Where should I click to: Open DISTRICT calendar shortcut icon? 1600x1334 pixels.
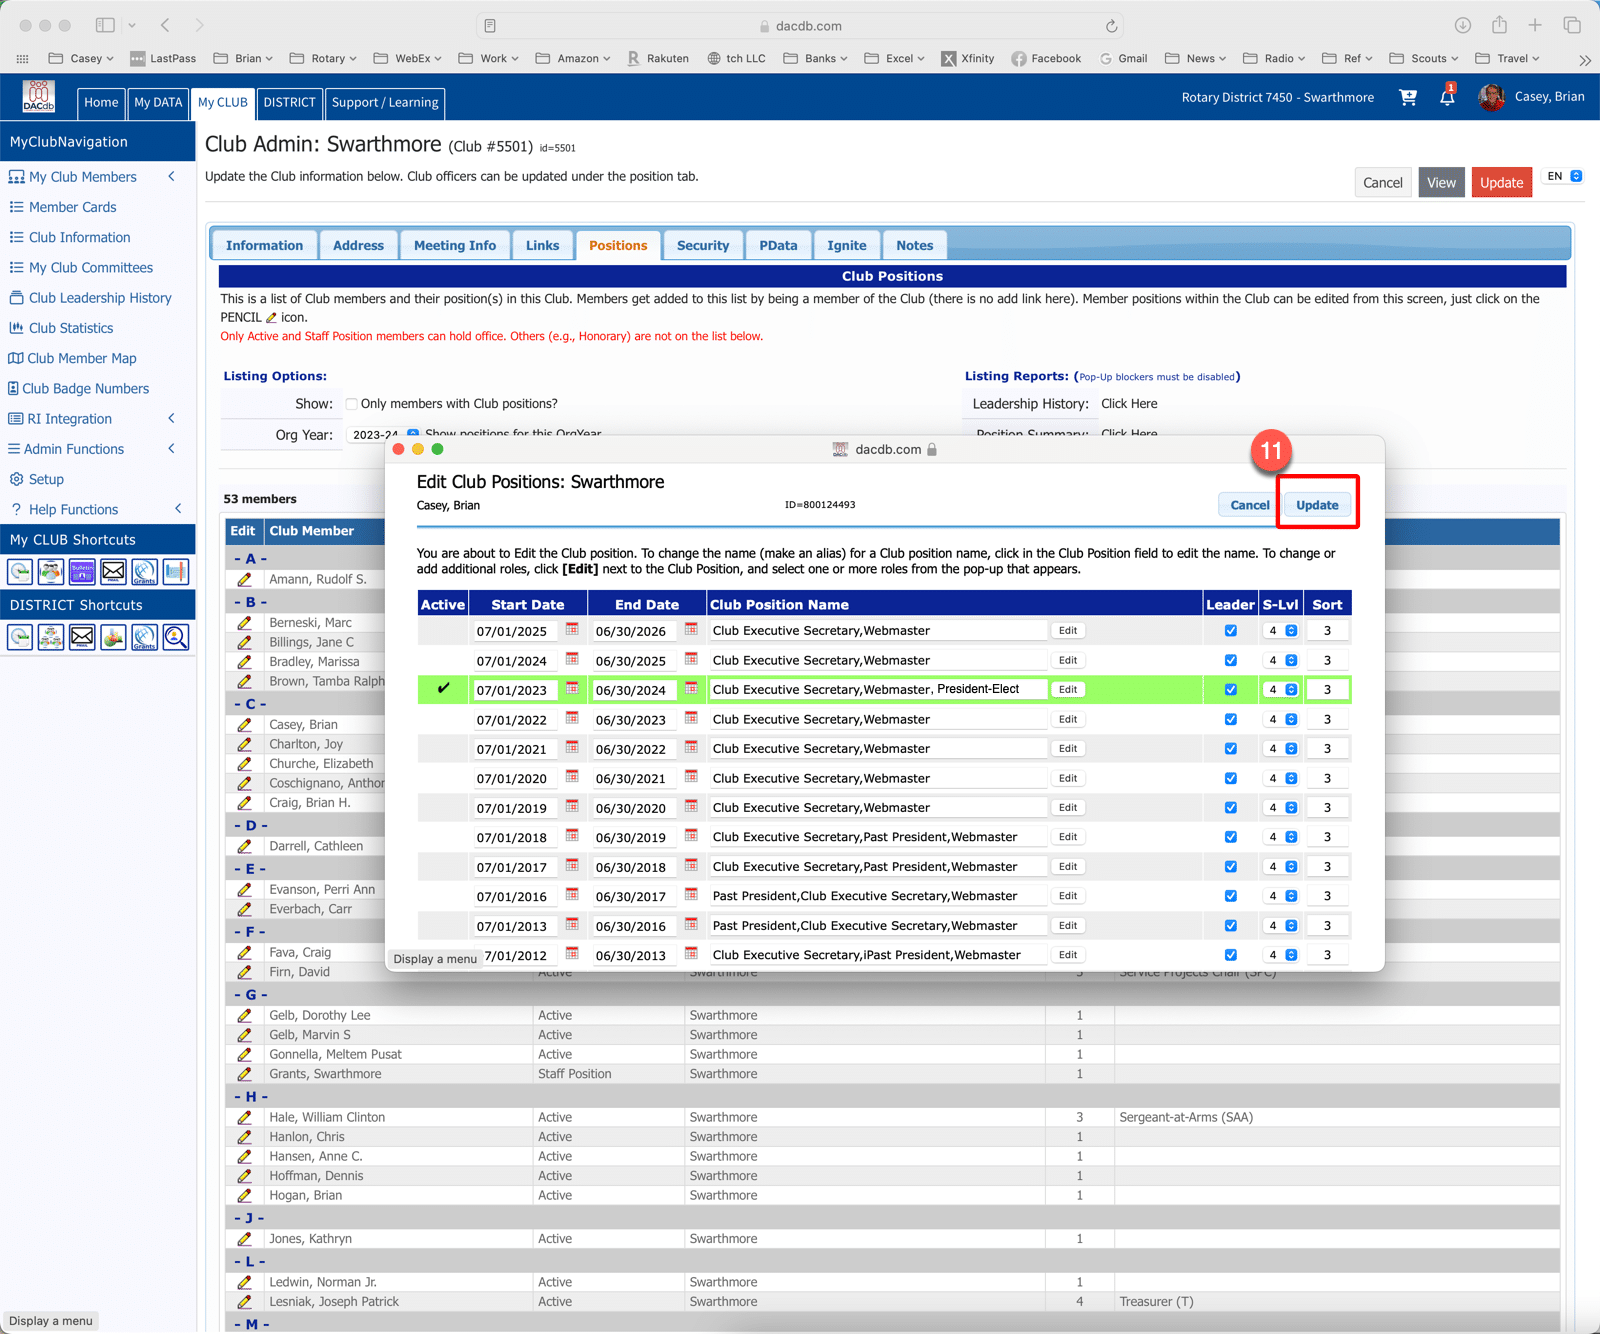20,637
